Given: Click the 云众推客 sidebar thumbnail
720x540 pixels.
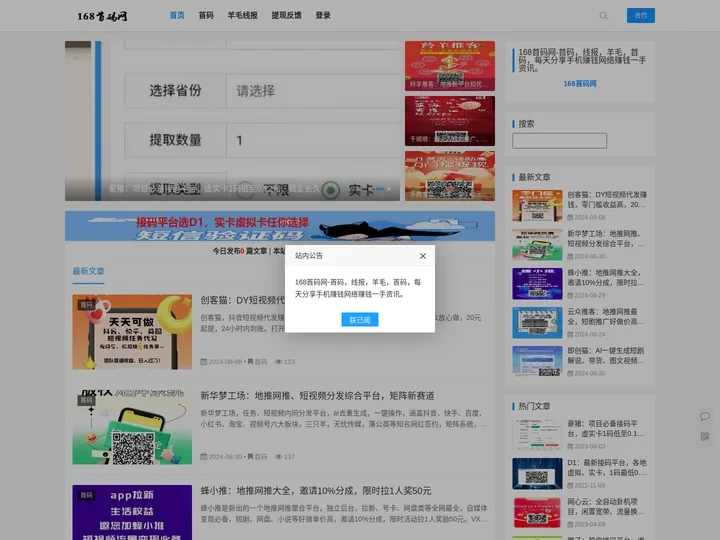Looking at the screenshot, I should click(537, 323).
